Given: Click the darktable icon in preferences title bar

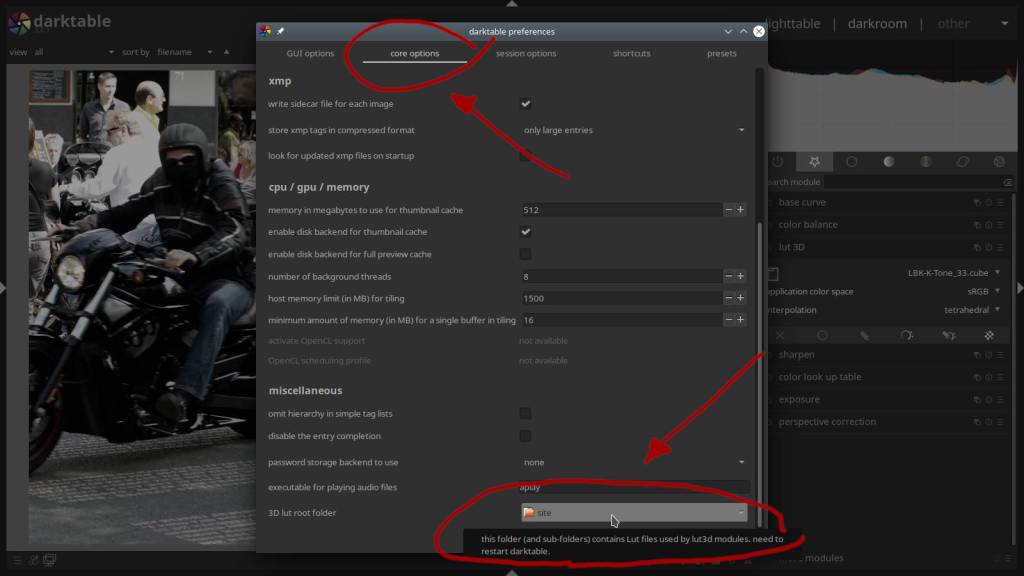Looking at the screenshot, I should click(x=265, y=31).
